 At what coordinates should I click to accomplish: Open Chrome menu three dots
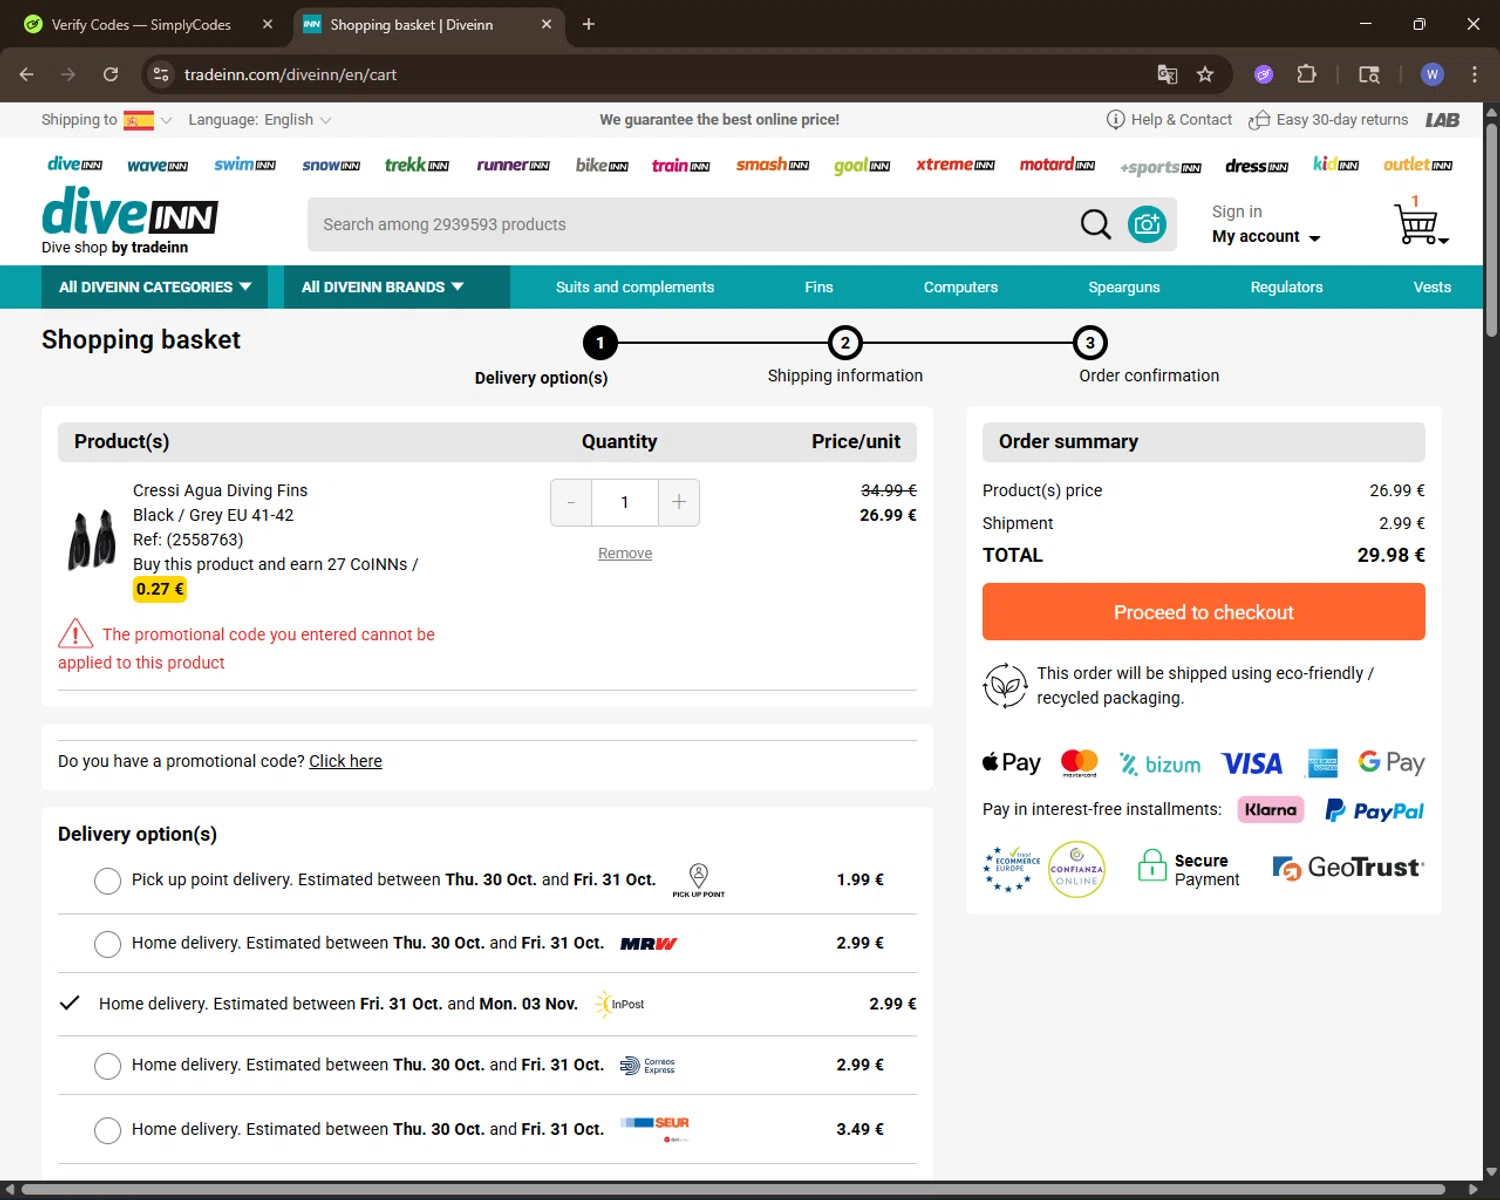[x=1474, y=74]
